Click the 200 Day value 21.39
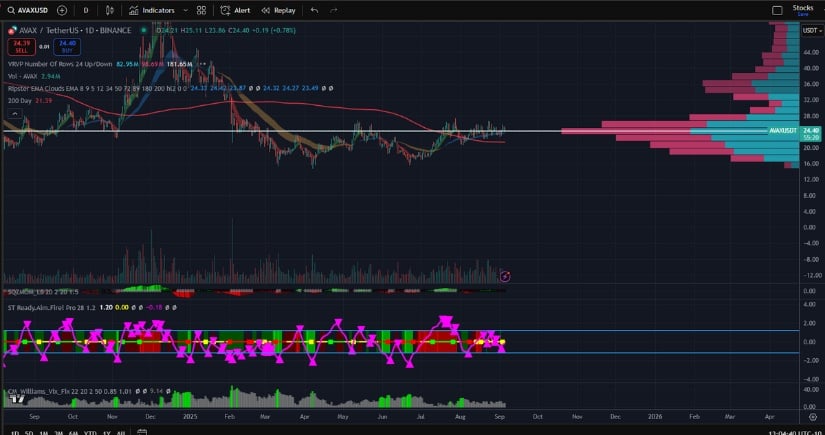This screenshot has height=435, width=825. point(44,100)
